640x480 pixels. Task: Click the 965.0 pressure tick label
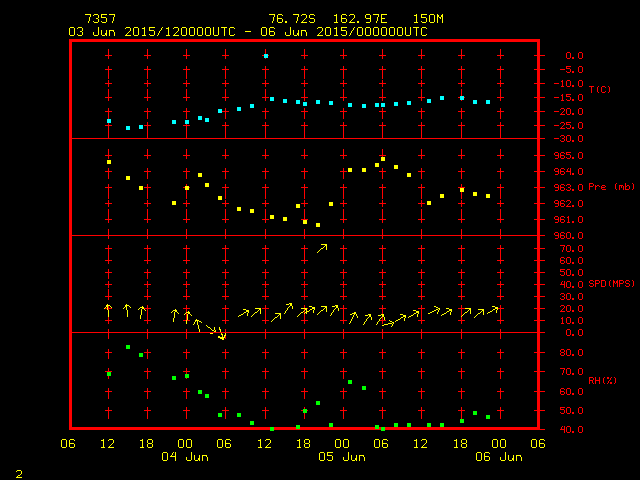pos(561,155)
